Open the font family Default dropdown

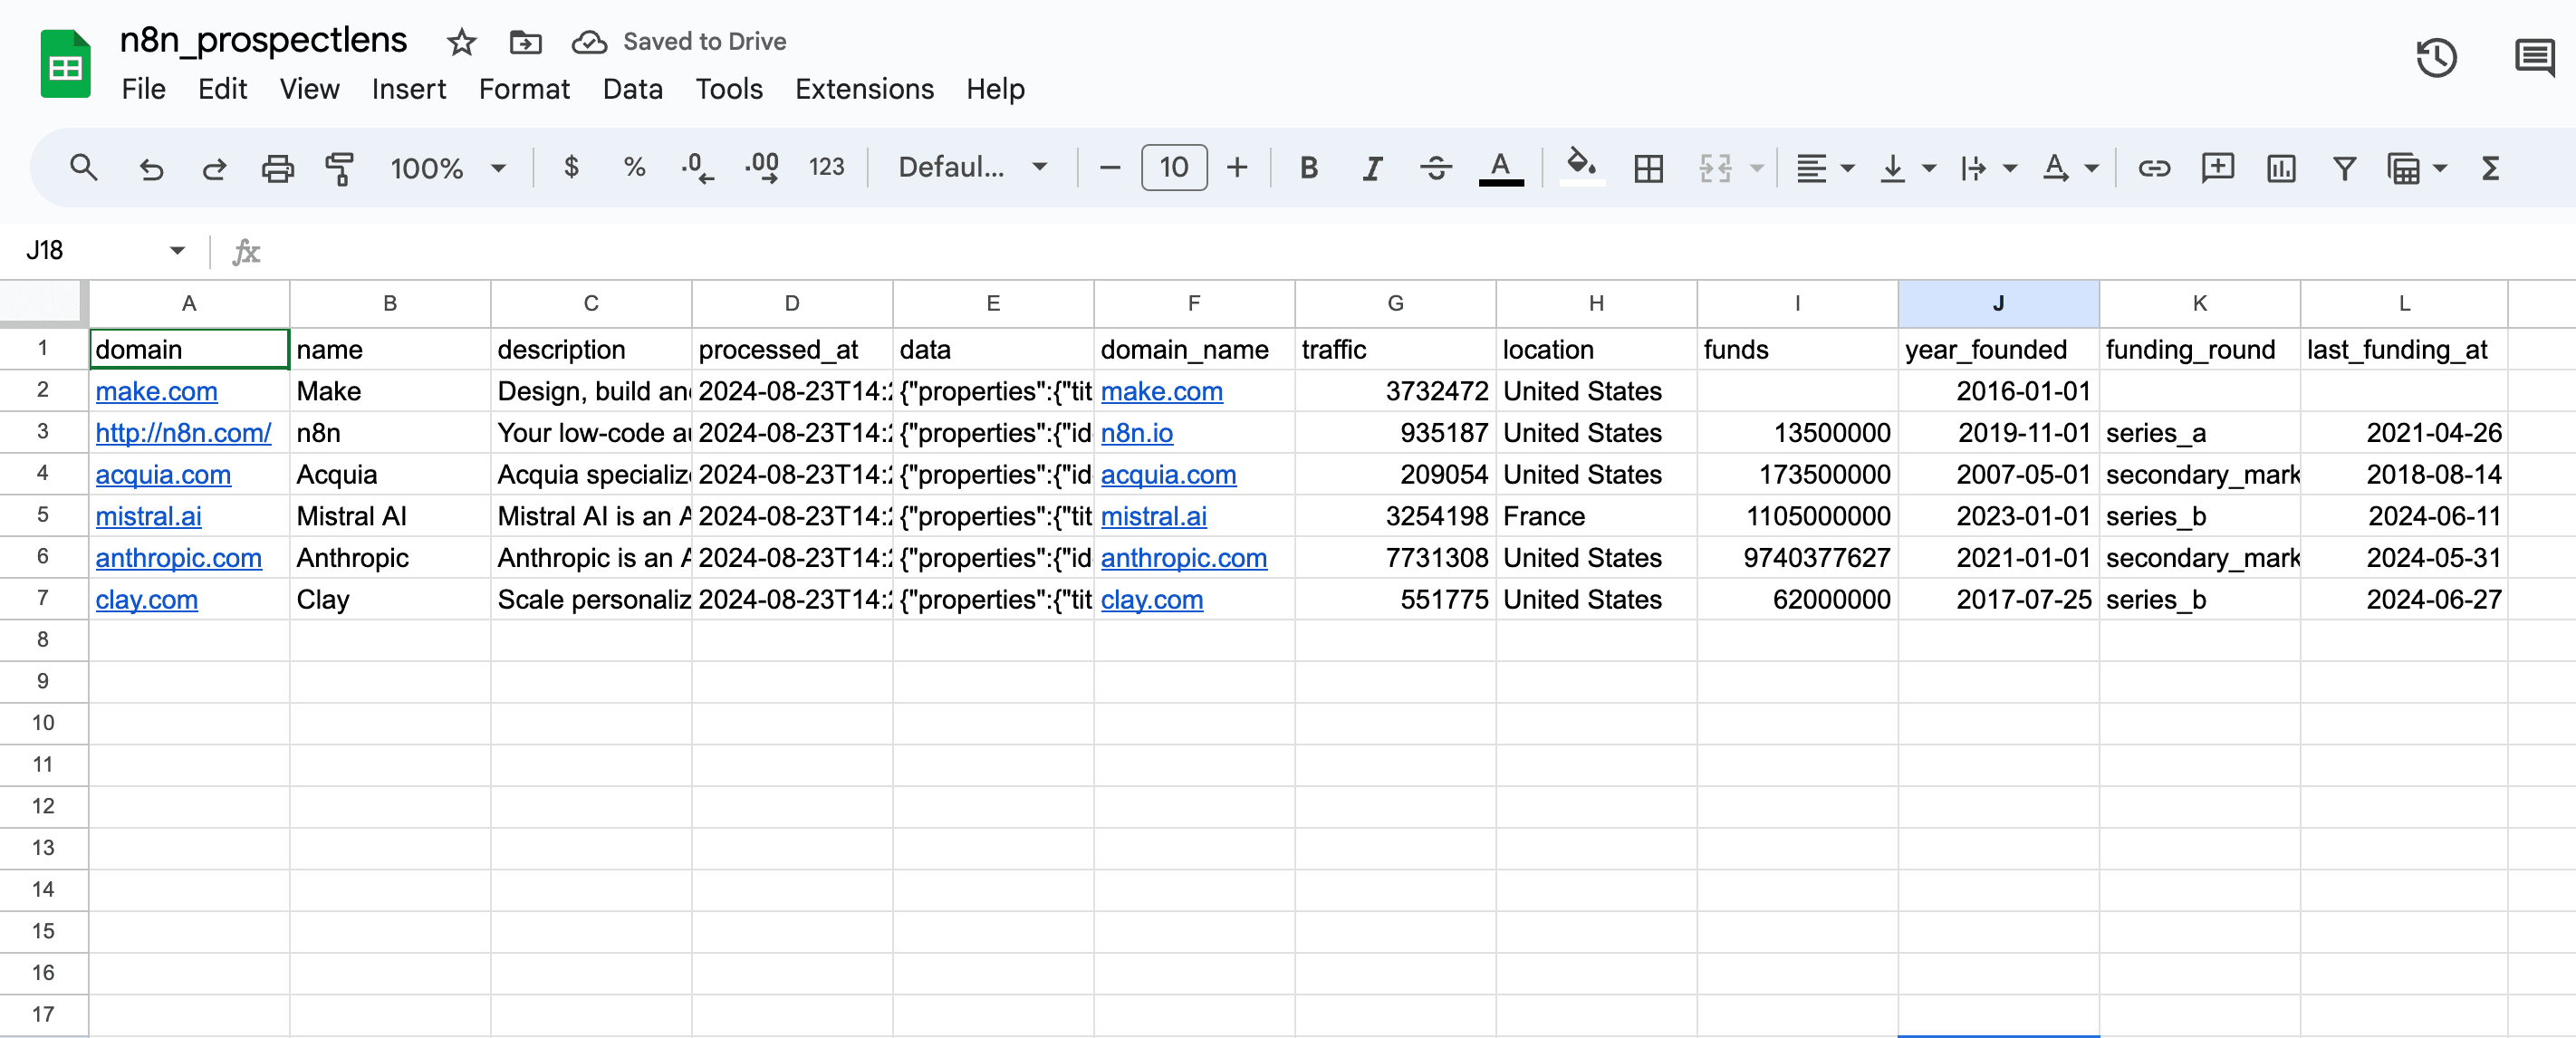coord(972,167)
